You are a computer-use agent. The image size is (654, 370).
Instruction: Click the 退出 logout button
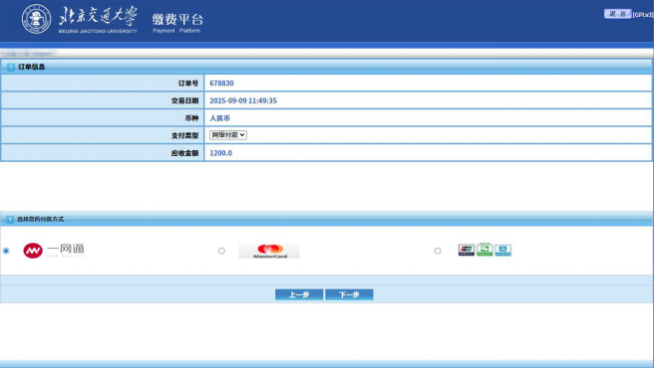pos(618,14)
